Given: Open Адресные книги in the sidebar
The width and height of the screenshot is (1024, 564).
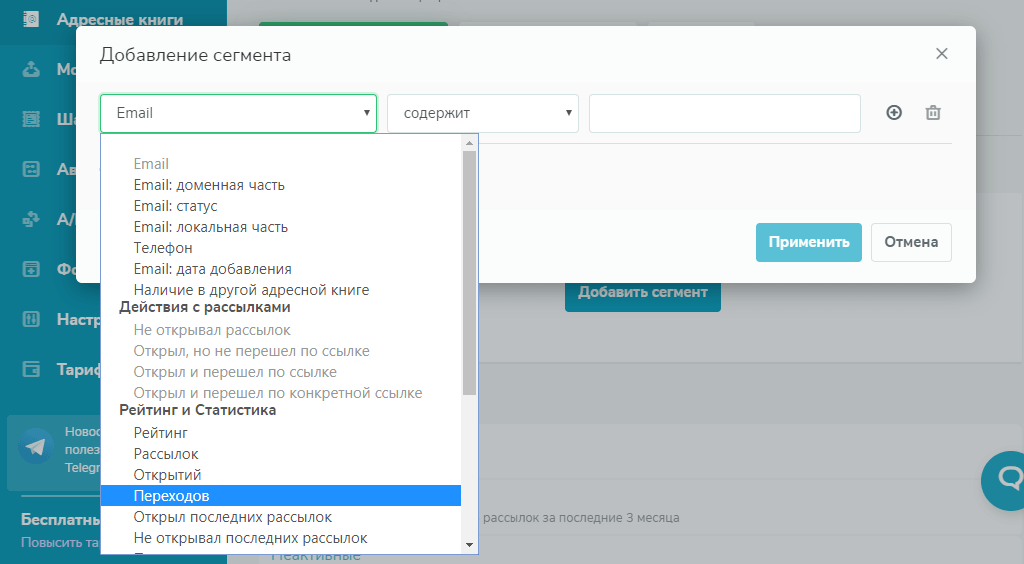Looking at the screenshot, I should [120, 20].
